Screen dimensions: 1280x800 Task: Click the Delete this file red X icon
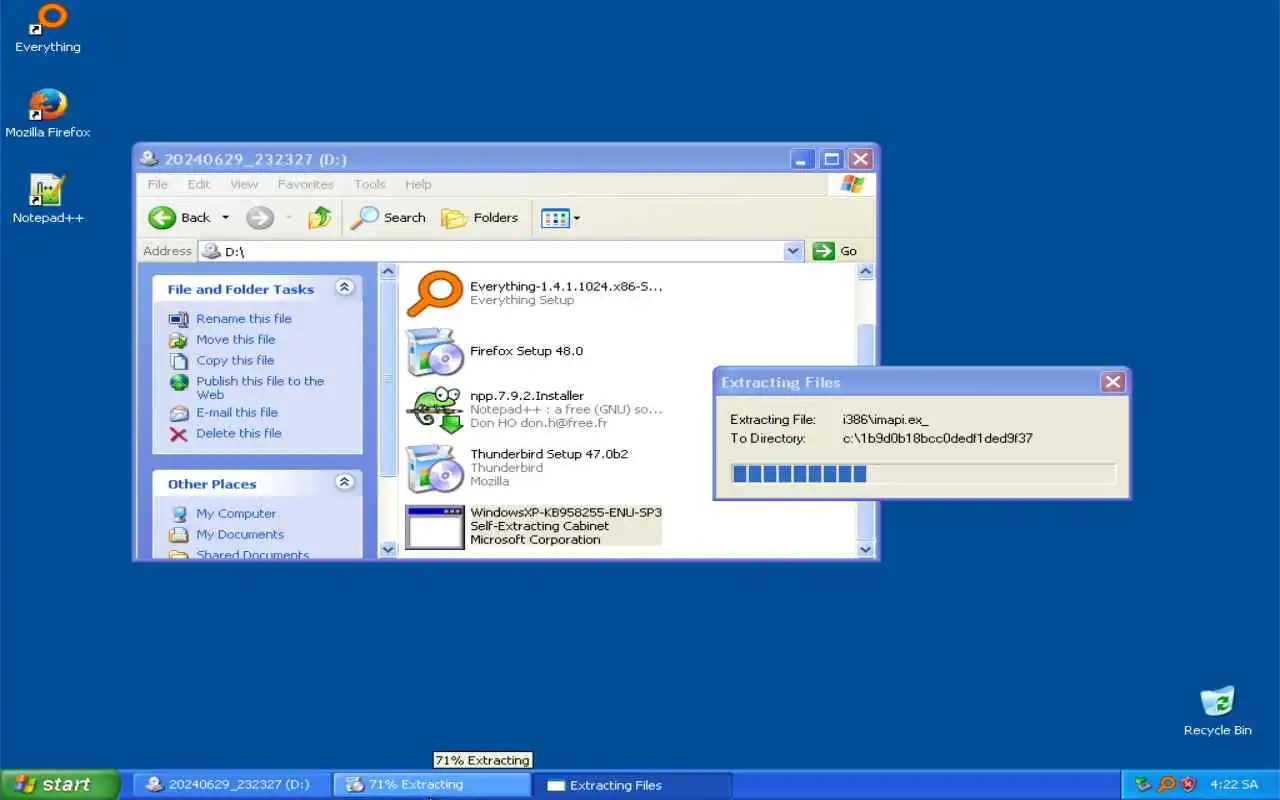tap(179, 434)
